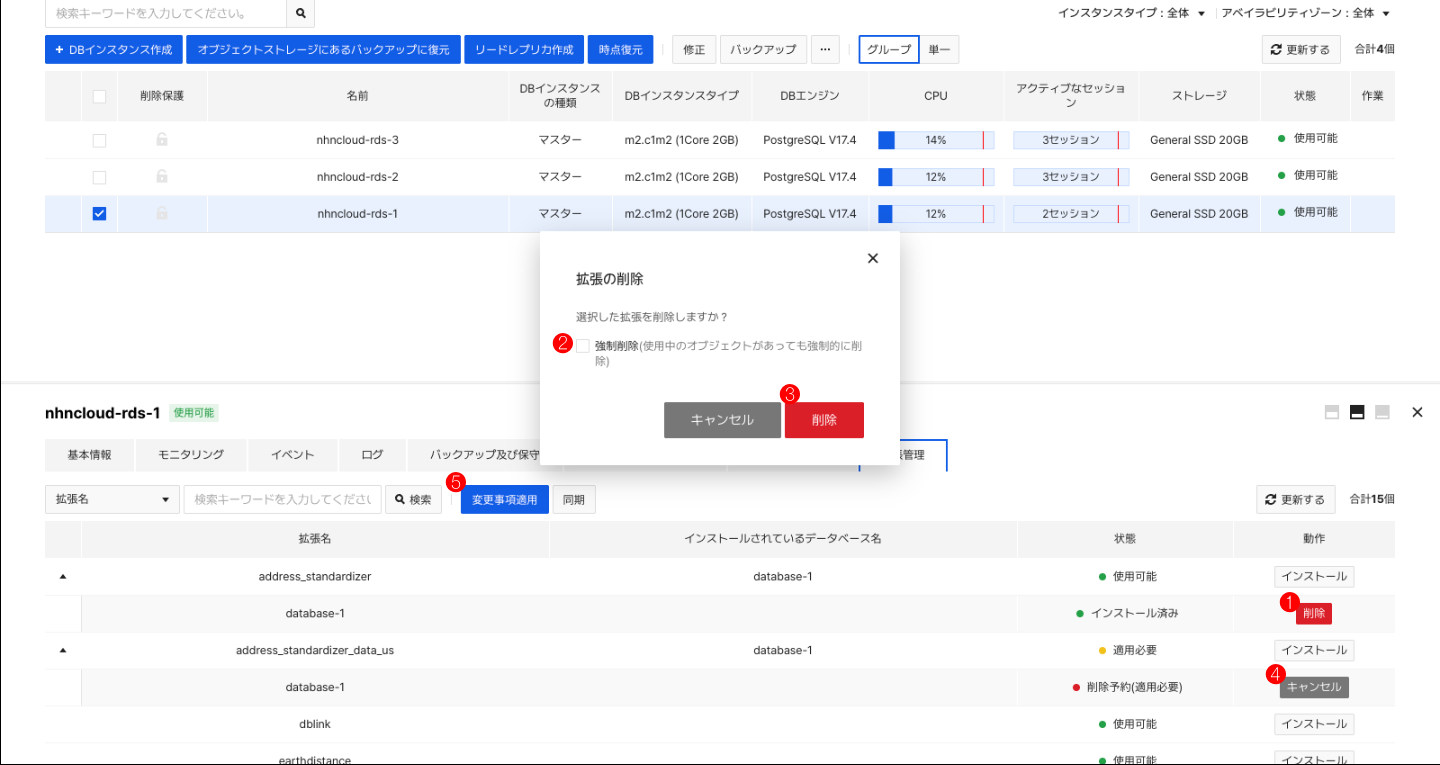The width and height of the screenshot is (1440, 765).
Task: Set detail panel to medium layout icon
Action: click(1357, 412)
